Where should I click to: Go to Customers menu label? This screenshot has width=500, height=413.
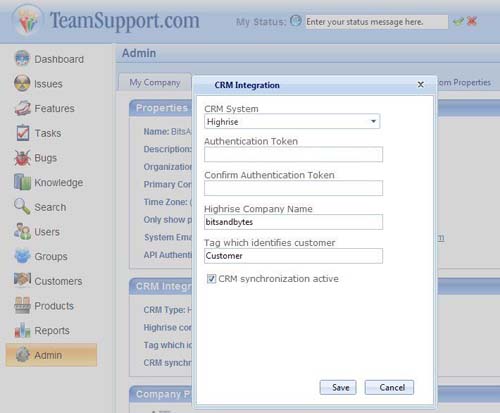pyautogui.click(x=58, y=281)
